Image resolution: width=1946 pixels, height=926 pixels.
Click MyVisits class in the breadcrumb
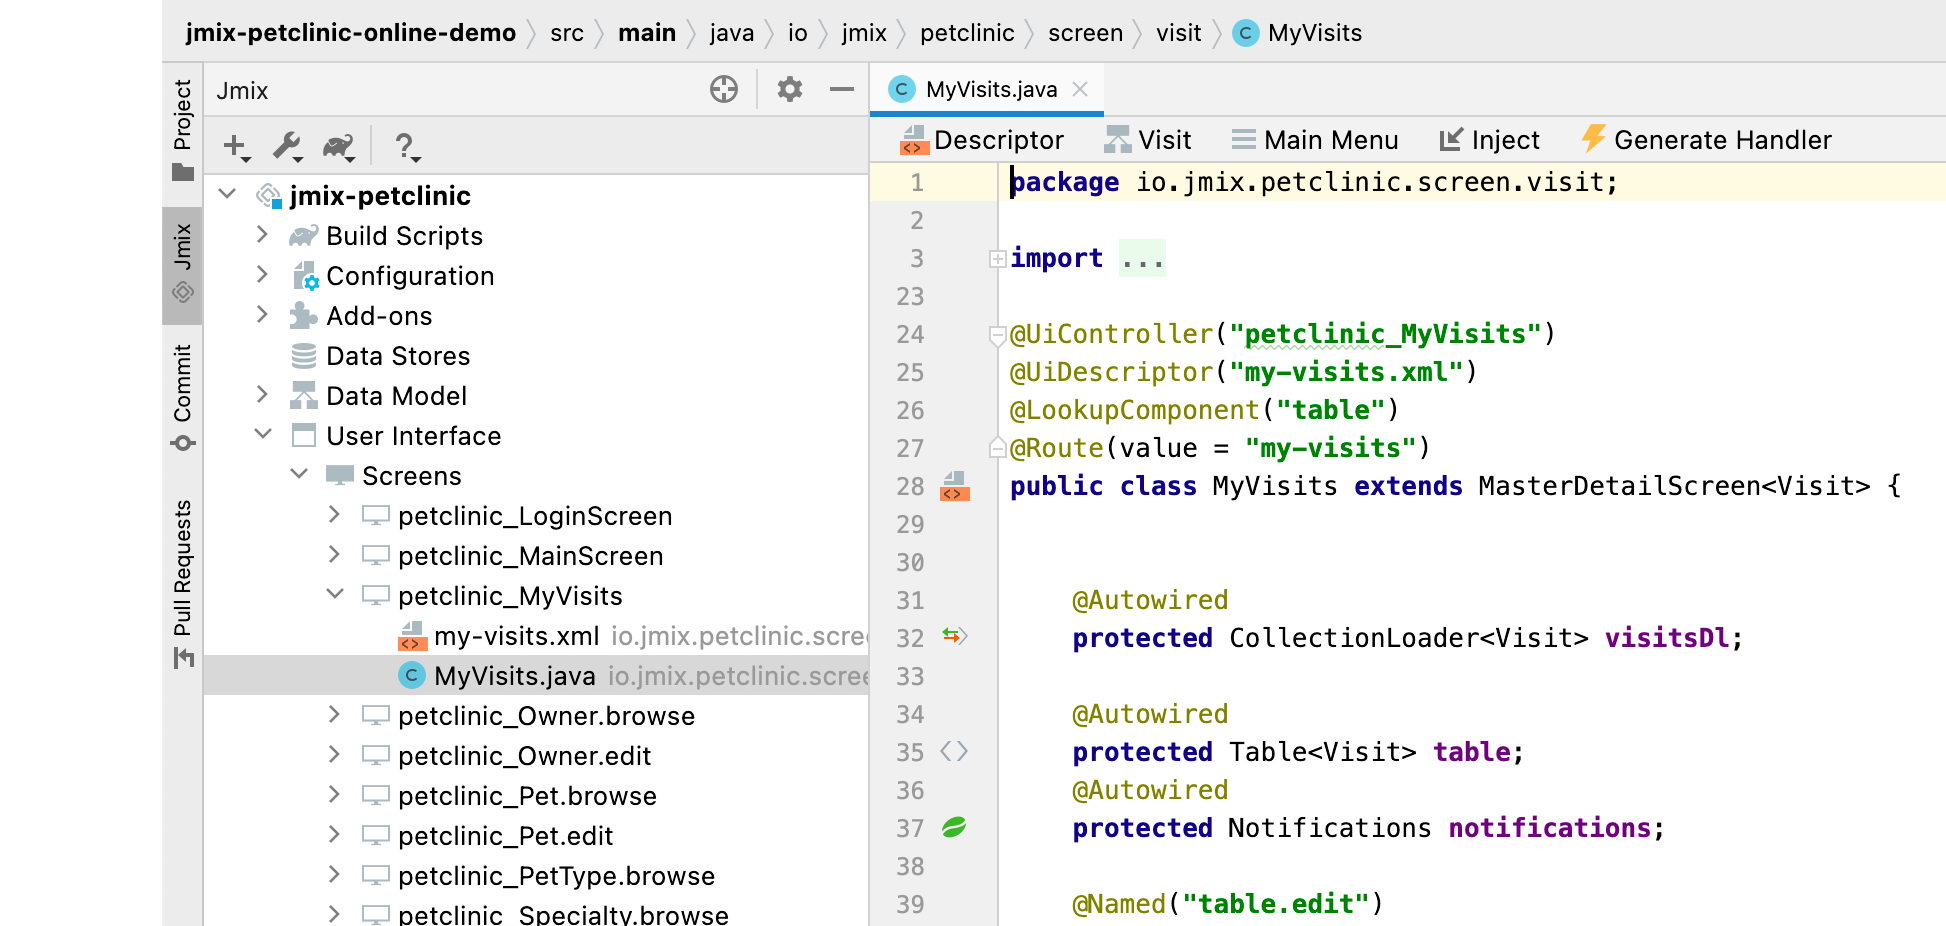pos(1297,33)
